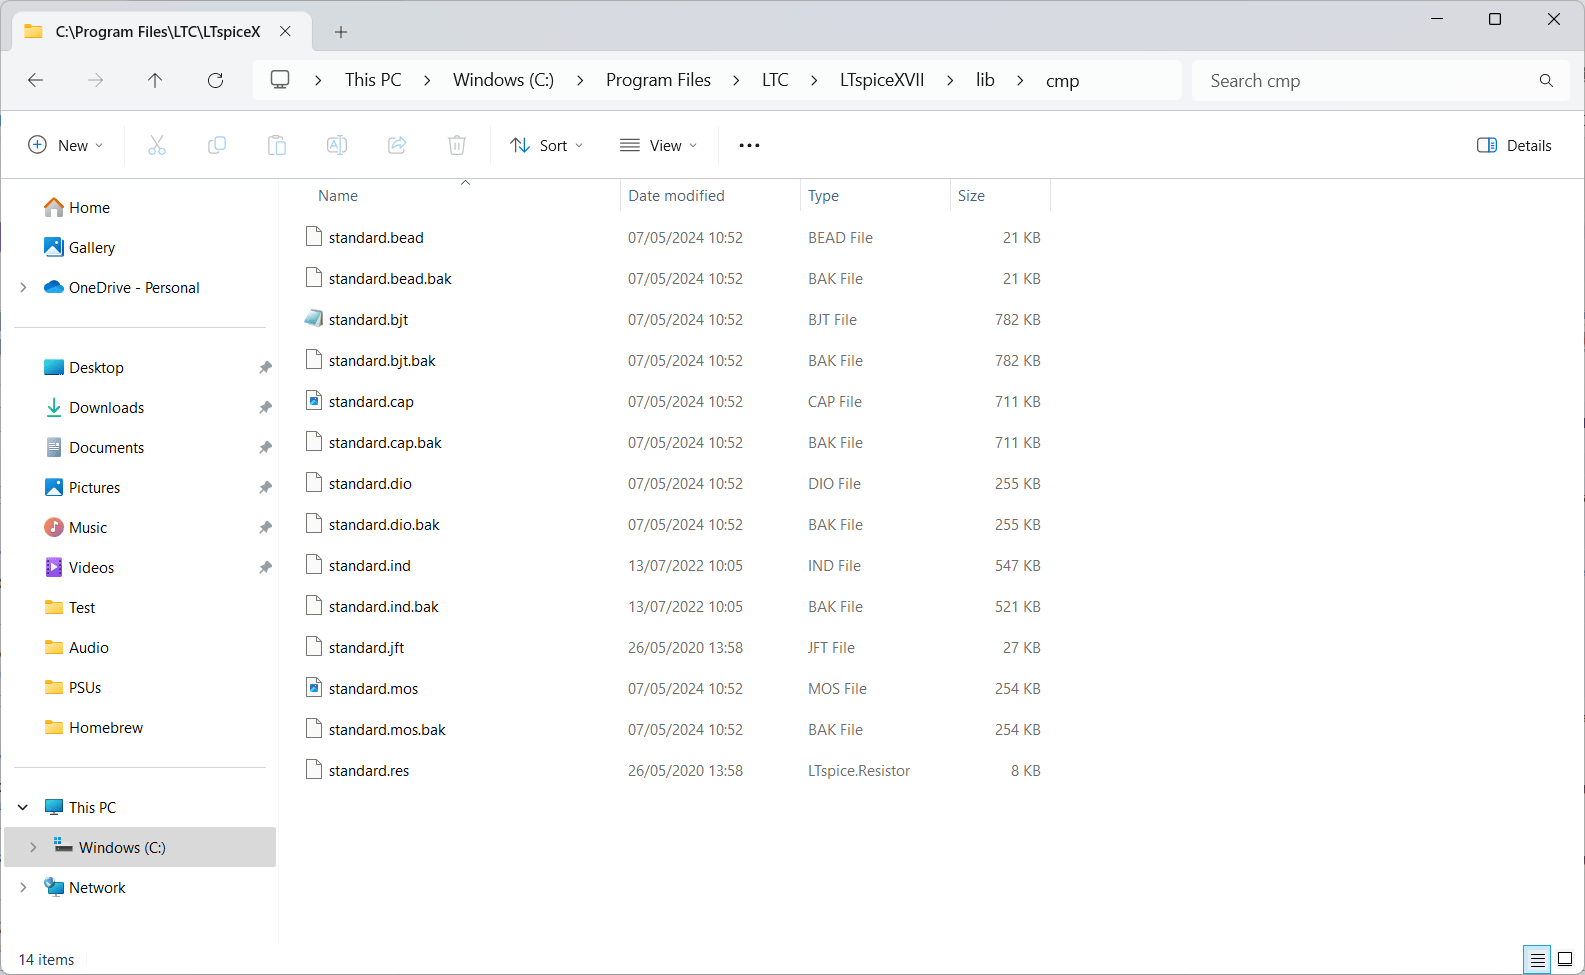The width and height of the screenshot is (1585, 975).
Task: Click the Paste clipboard icon
Action: click(x=277, y=145)
